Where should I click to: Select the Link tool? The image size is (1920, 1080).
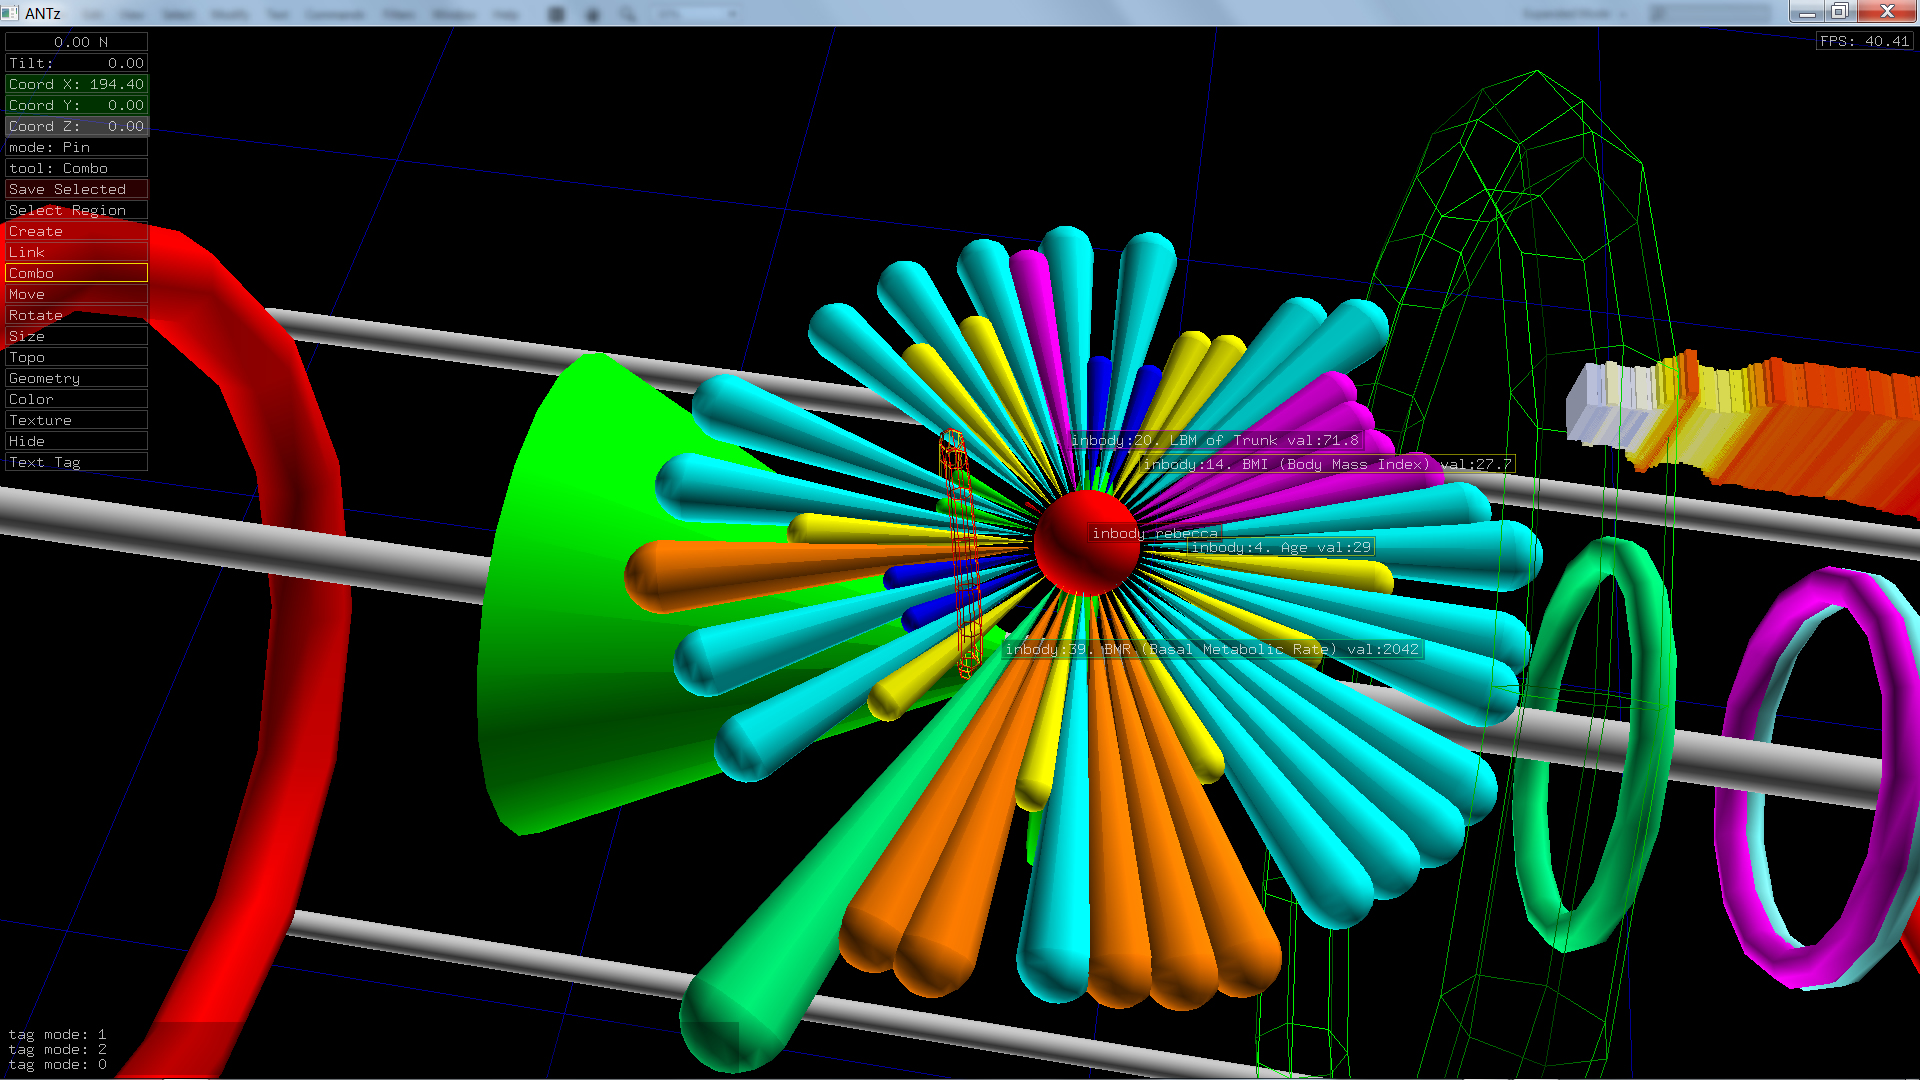tap(76, 252)
